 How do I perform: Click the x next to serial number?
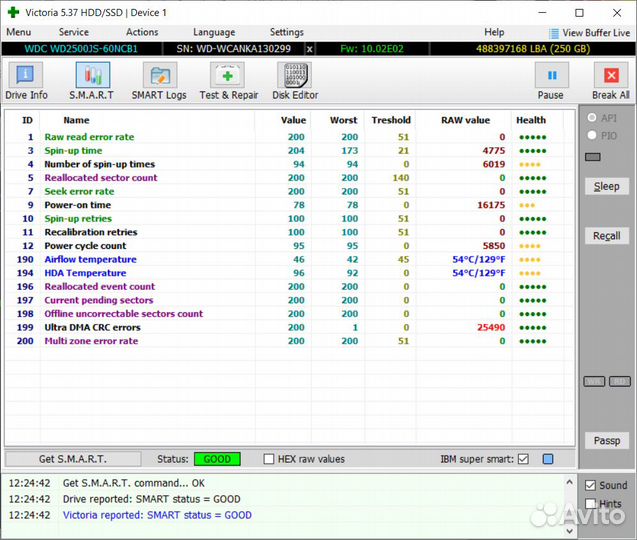[309, 48]
